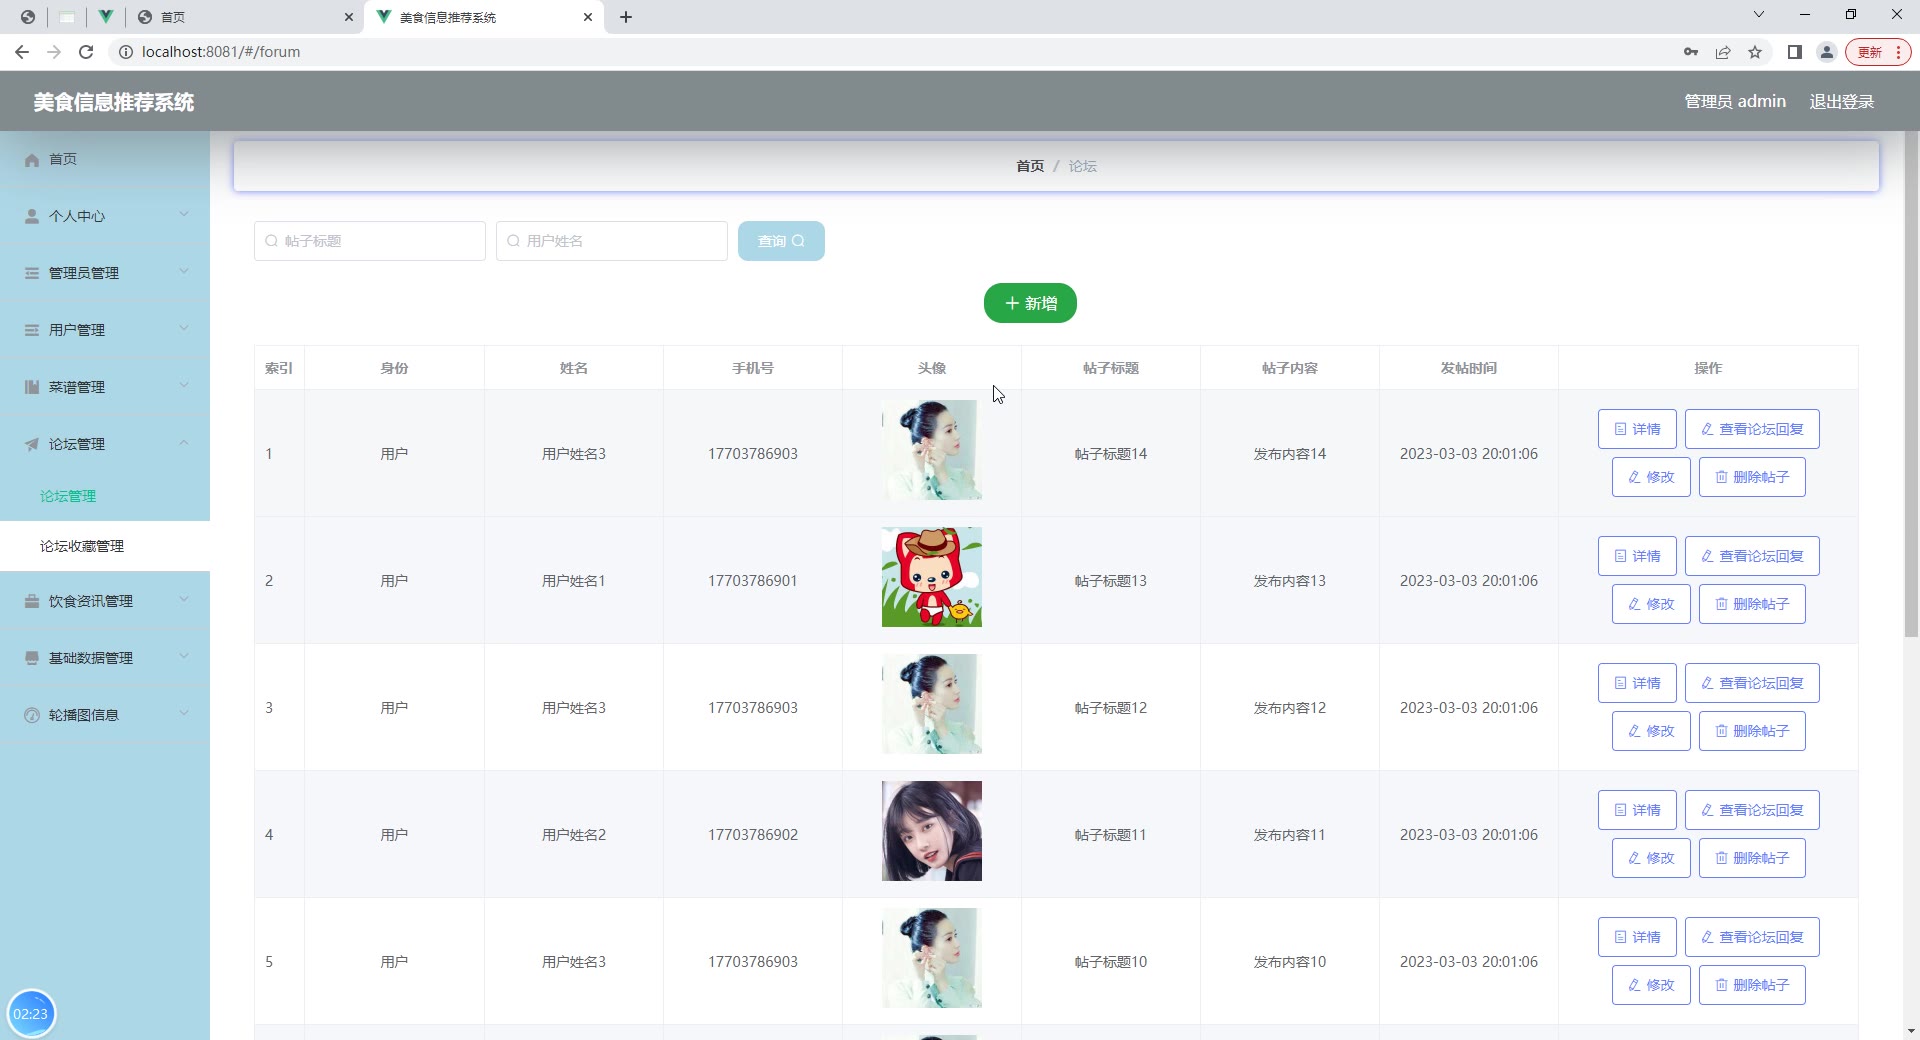Open the browser share icon

pyautogui.click(x=1723, y=52)
